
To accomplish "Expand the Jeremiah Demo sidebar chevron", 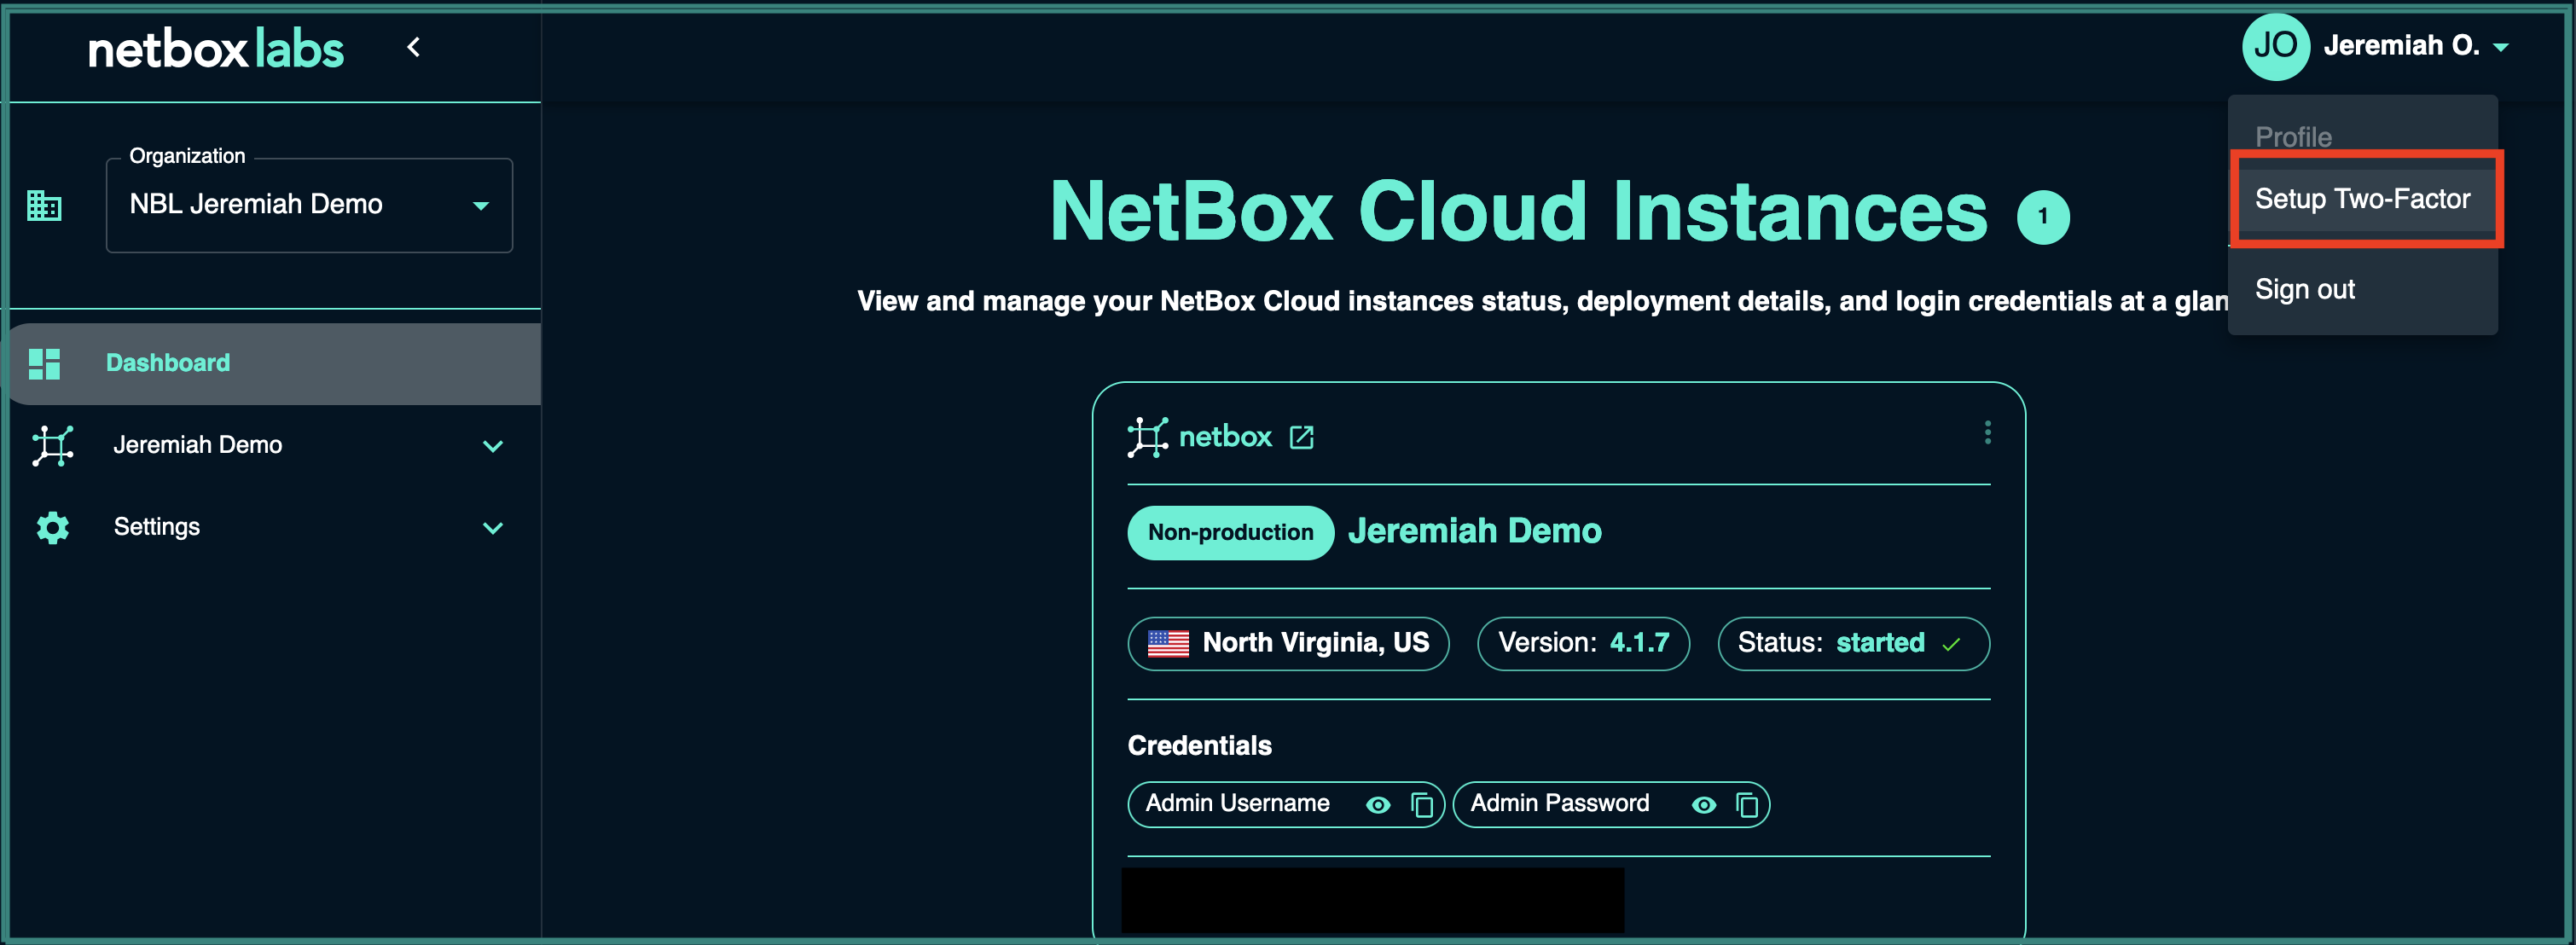I will click(x=493, y=446).
